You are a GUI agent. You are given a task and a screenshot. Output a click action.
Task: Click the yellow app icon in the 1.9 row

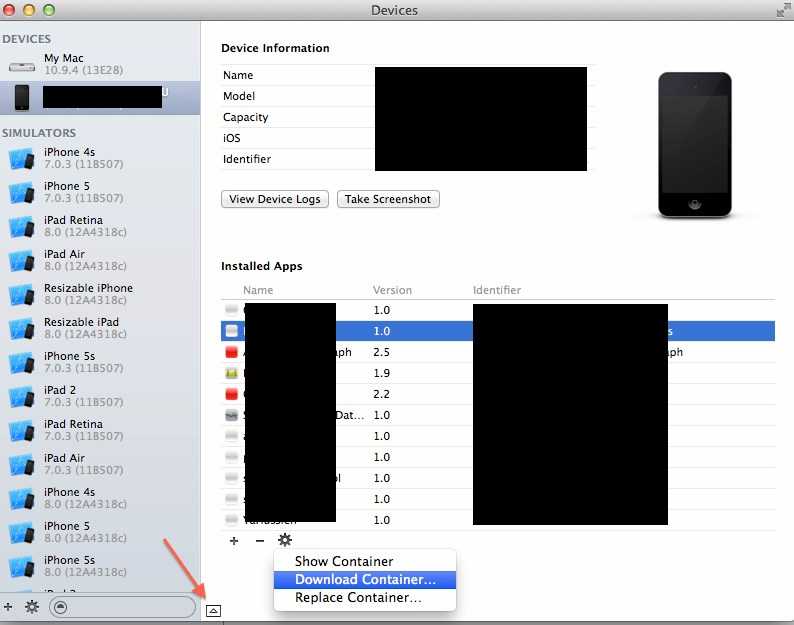pyautogui.click(x=231, y=373)
